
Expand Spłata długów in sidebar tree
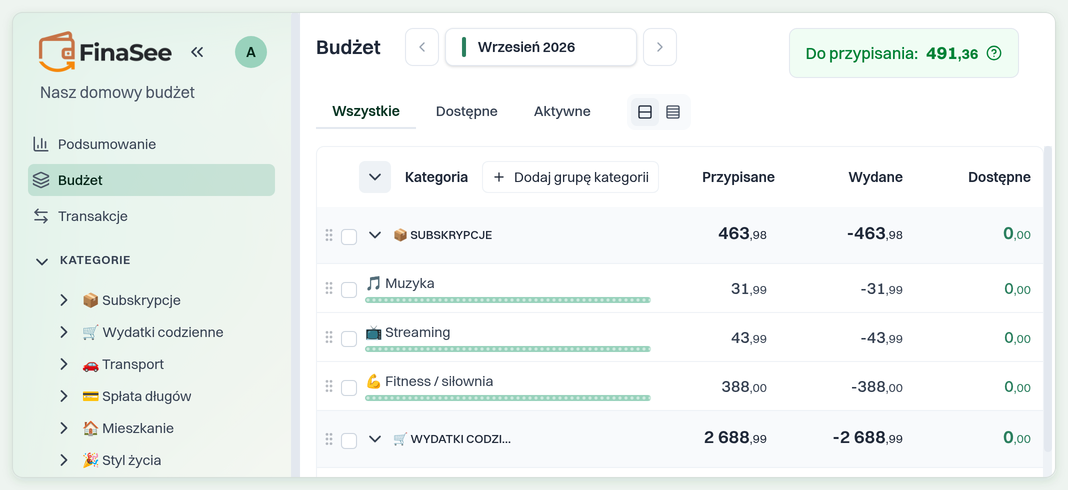(64, 396)
